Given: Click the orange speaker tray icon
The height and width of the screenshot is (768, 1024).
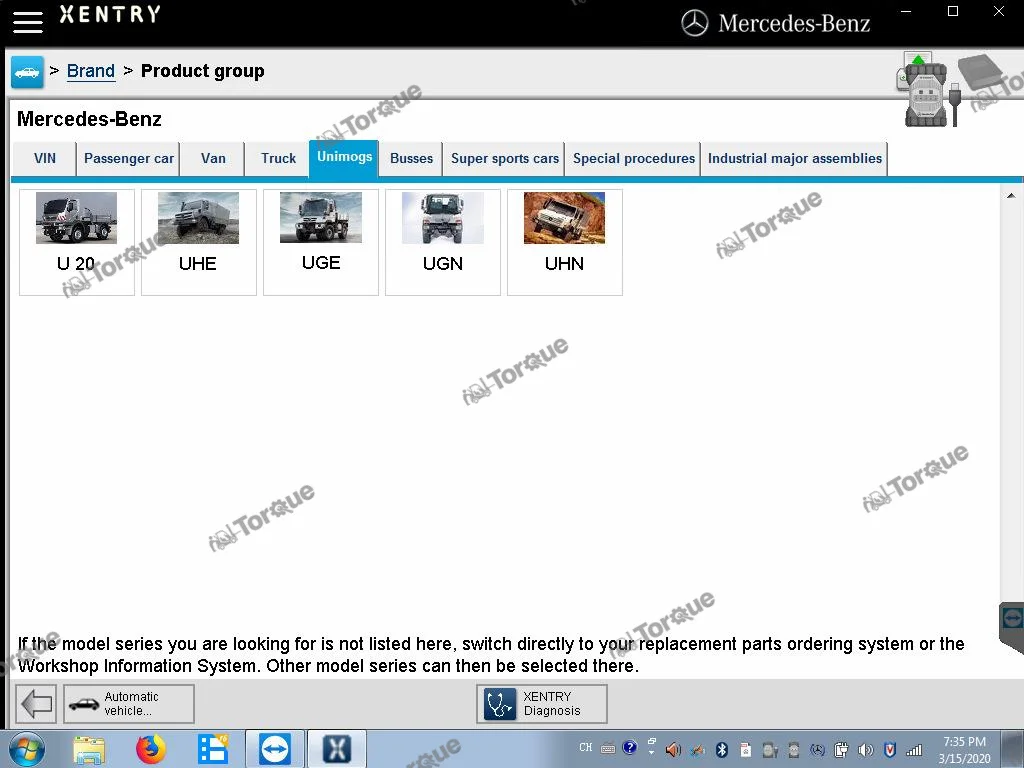Looking at the screenshot, I should coord(673,750).
